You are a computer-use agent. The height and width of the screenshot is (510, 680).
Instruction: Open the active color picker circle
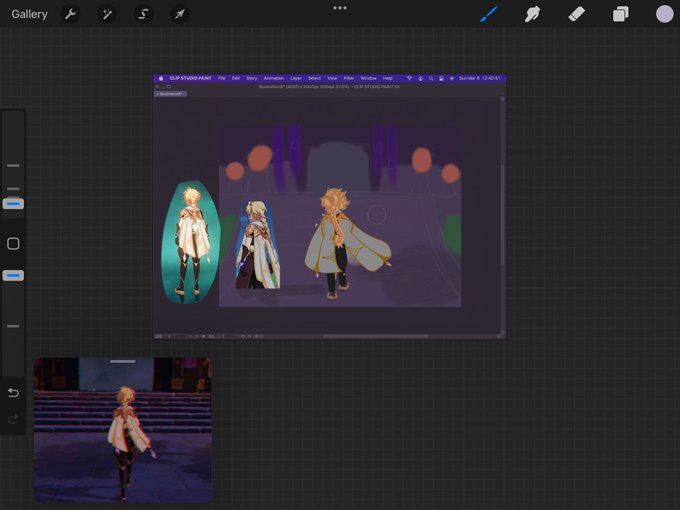(664, 14)
